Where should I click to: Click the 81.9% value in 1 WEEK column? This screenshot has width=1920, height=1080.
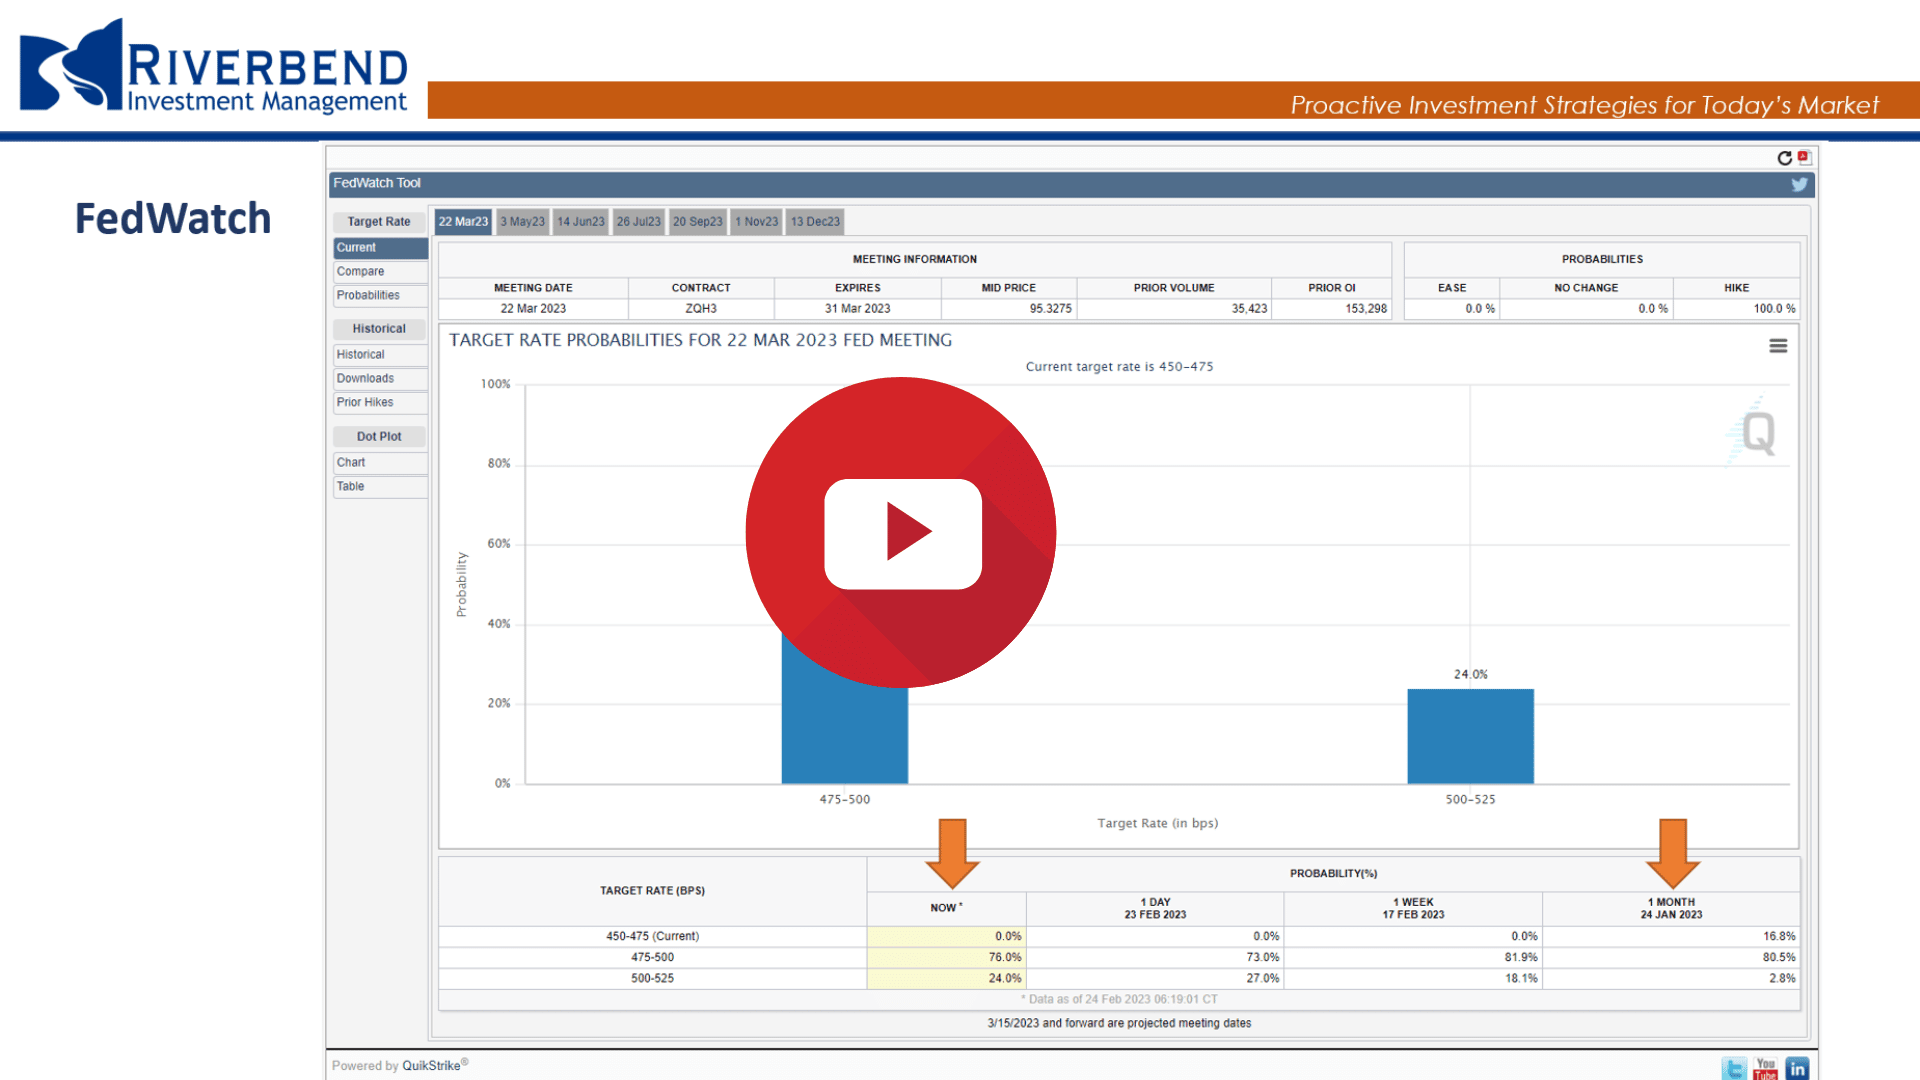point(1521,958)
